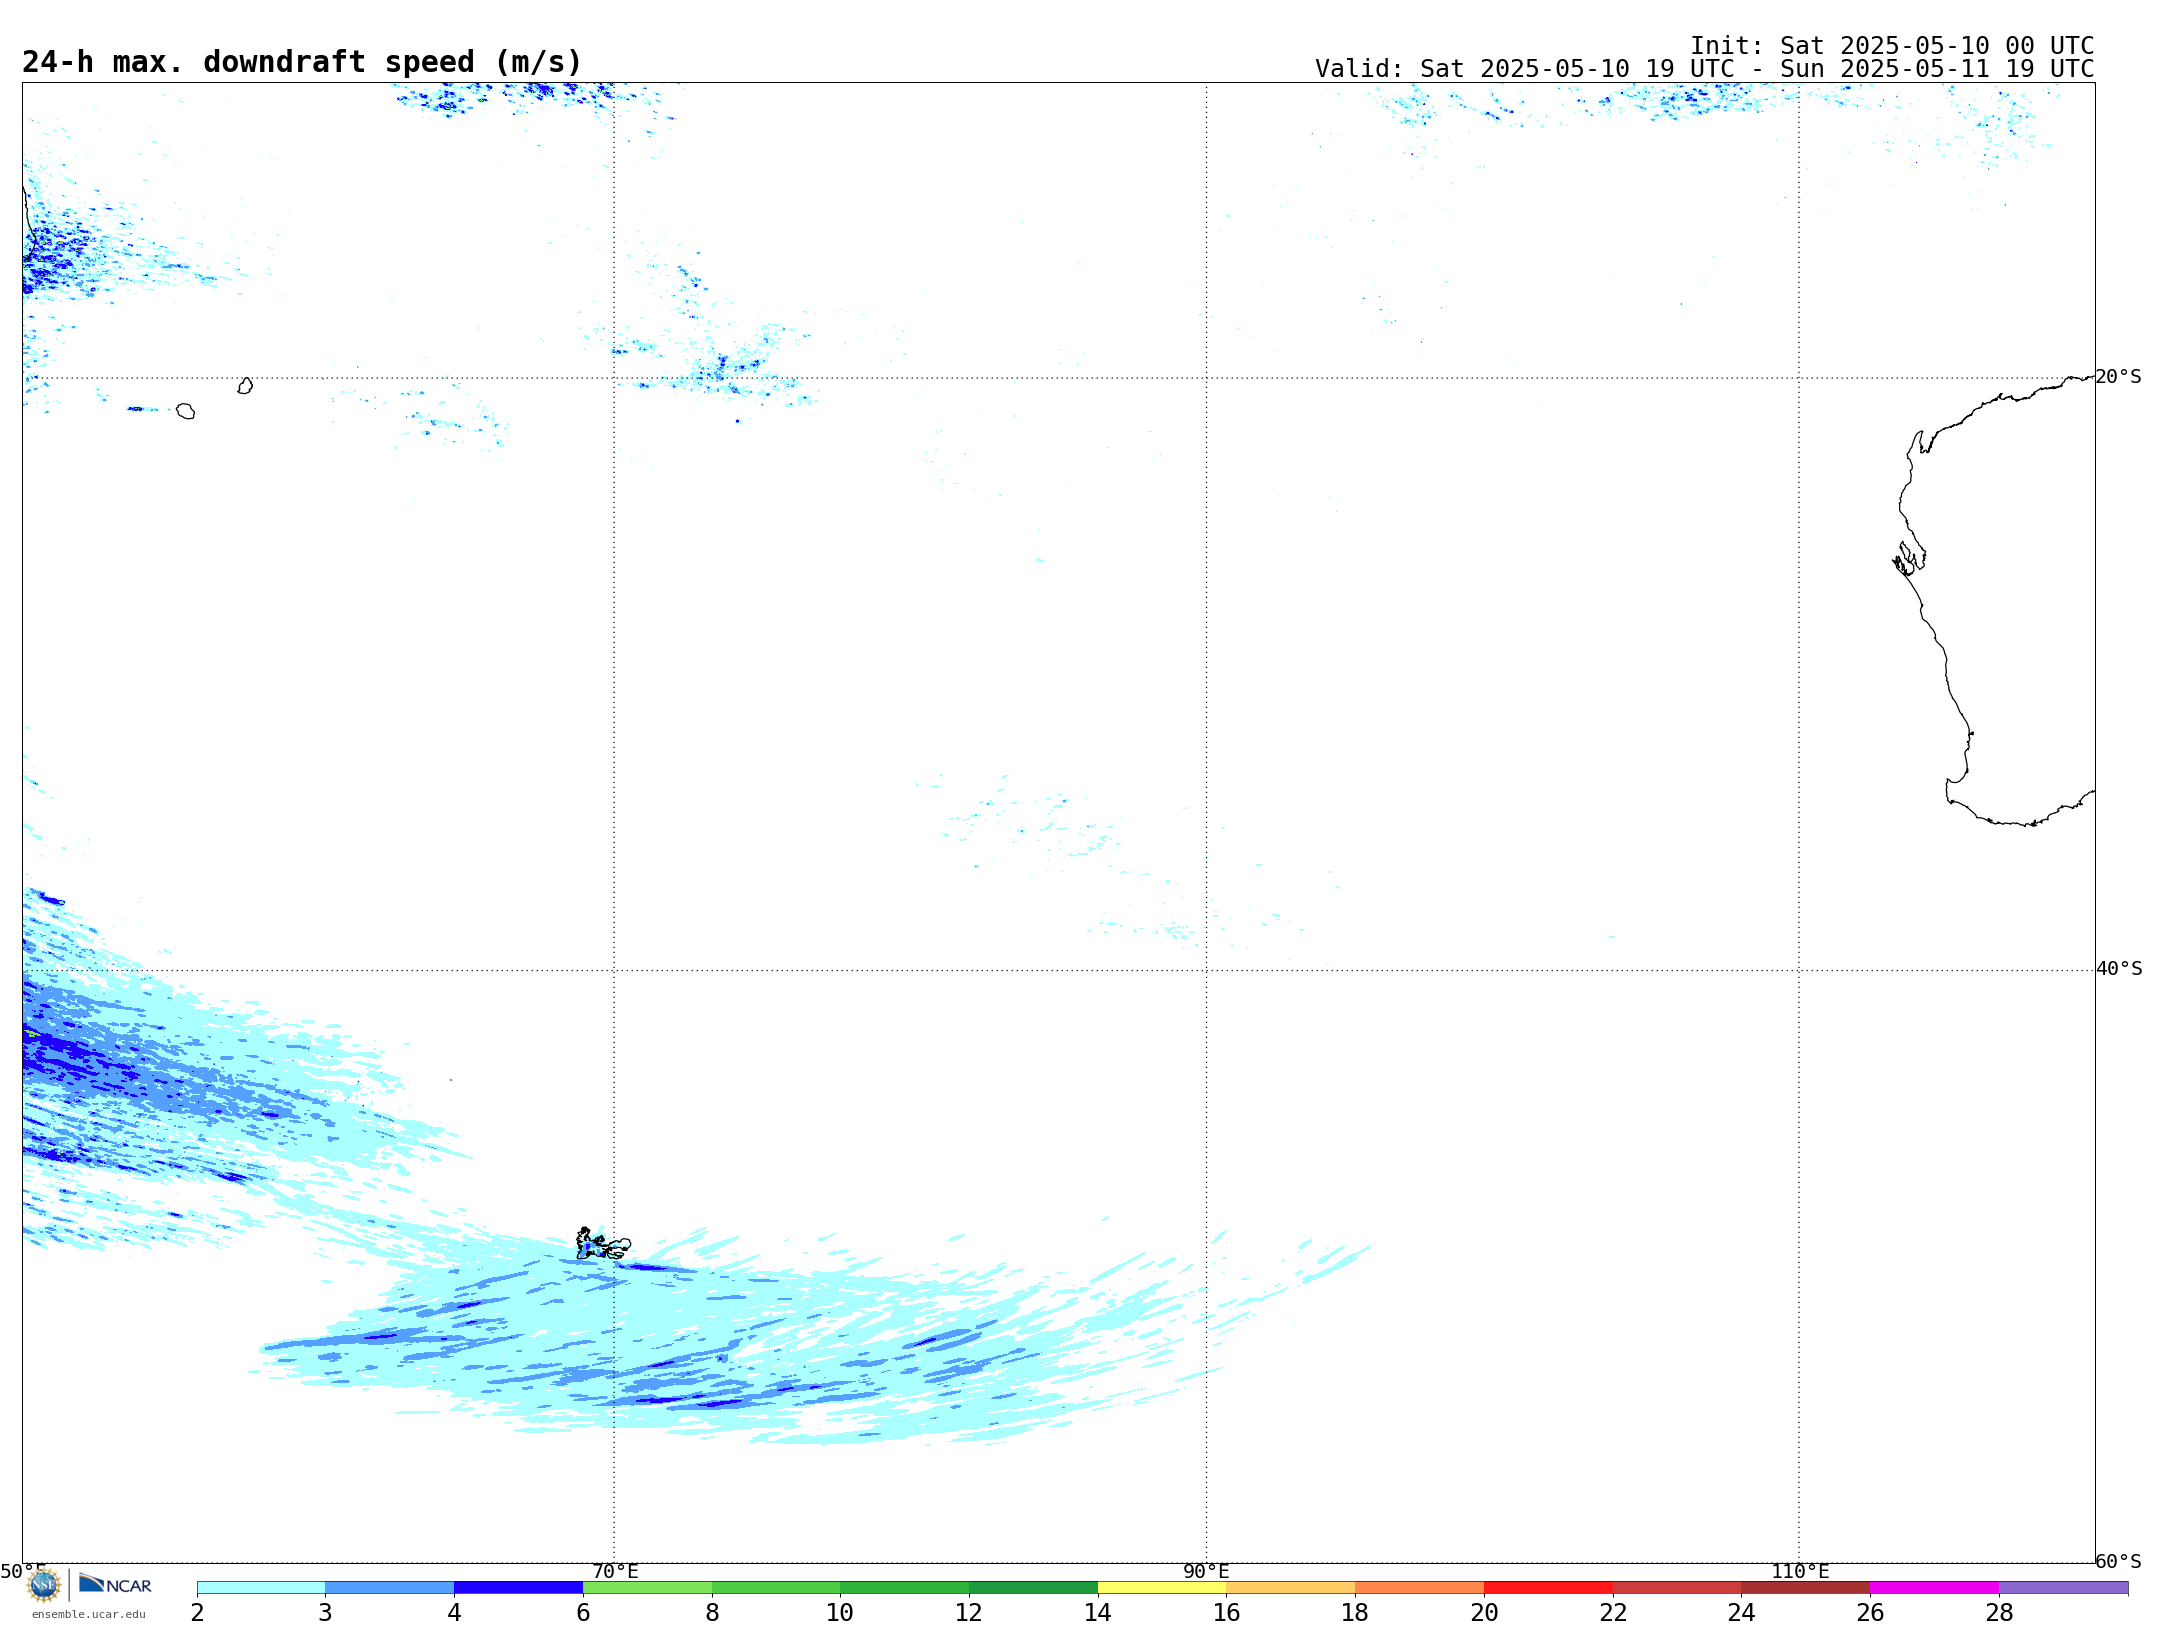This screenshot has width=2160, height=1626.
Task: Click the 40°S latitude label
Action: (x=2118, y=969)
